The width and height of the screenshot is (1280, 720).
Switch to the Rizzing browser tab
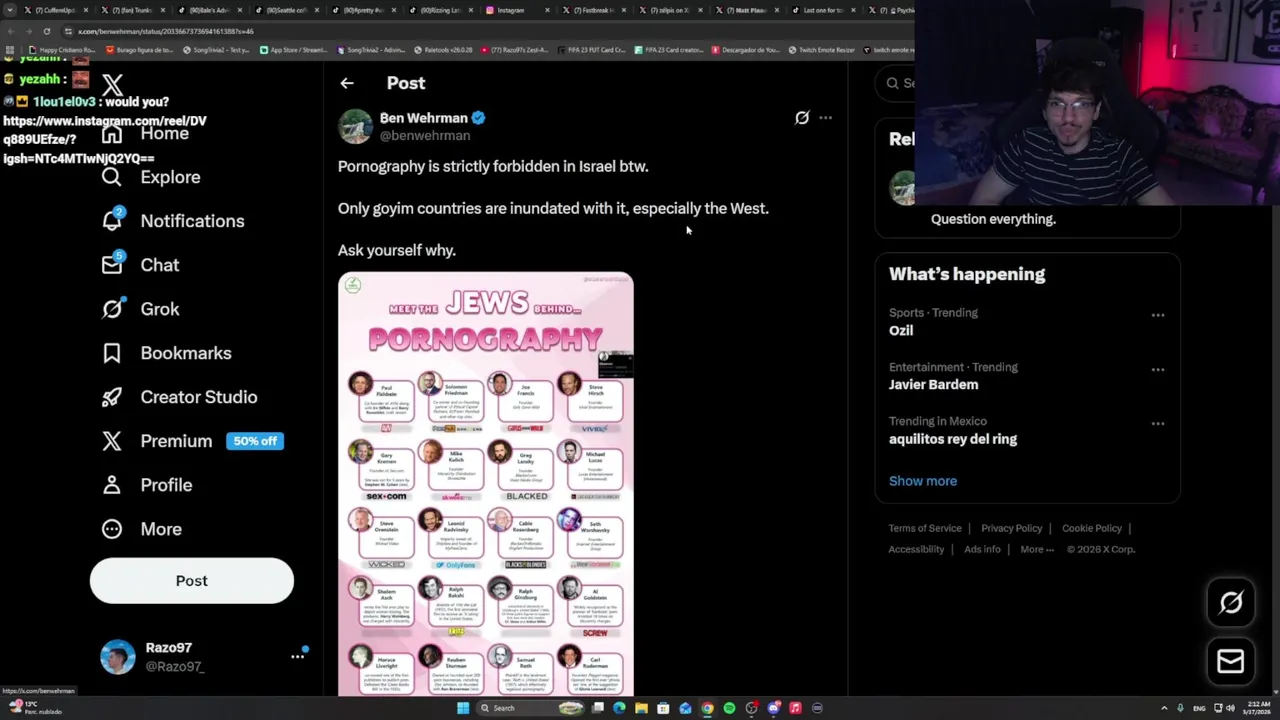pyautogui.click(x=439, y=10)
